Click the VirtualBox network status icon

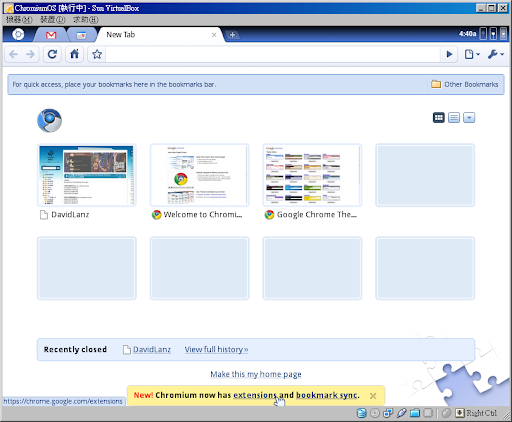click(388, 413)
